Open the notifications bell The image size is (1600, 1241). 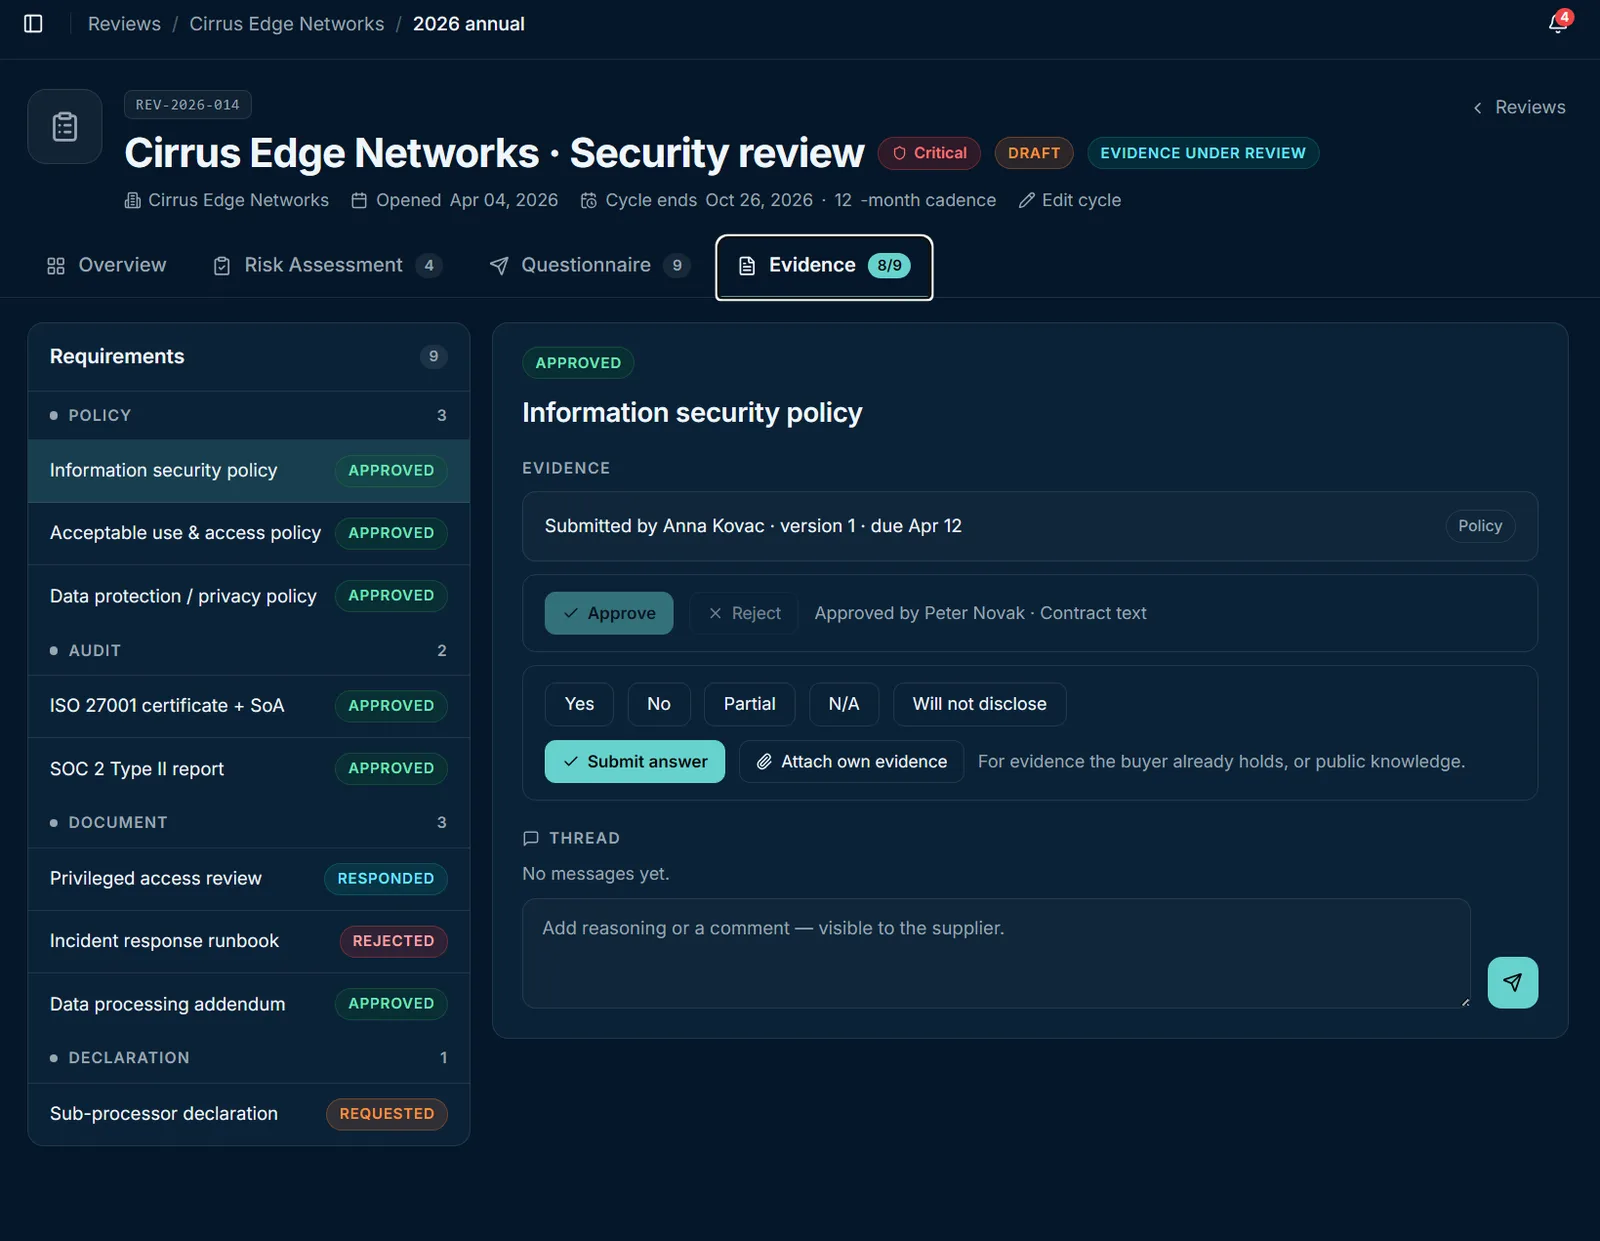[x=1558, y=24]
